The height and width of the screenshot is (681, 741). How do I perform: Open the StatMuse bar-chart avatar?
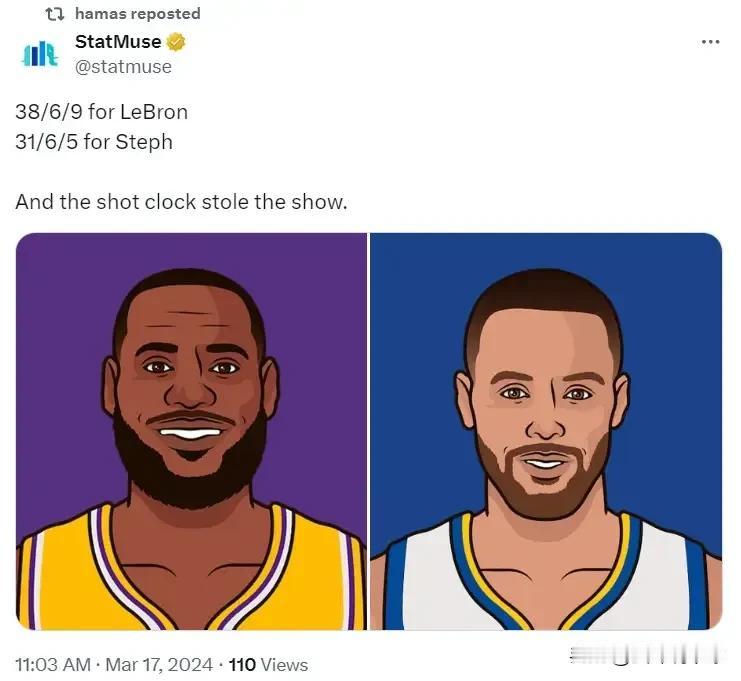[x=40, y=53]
